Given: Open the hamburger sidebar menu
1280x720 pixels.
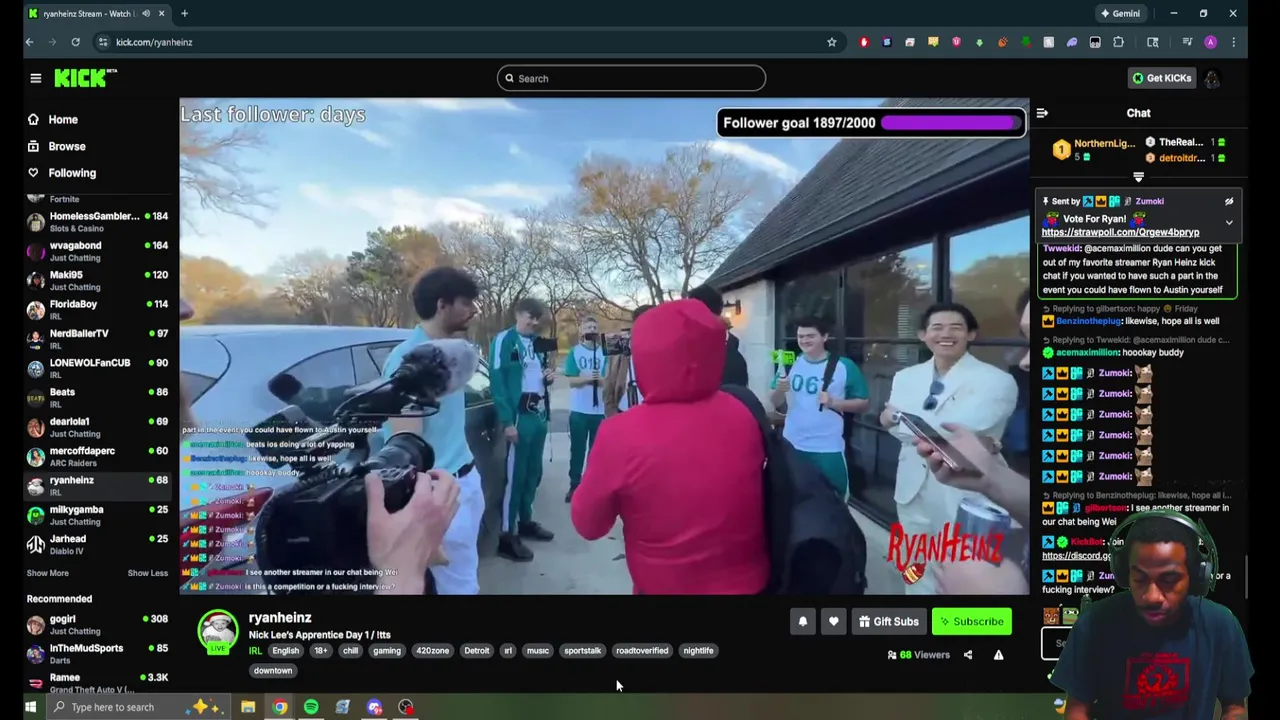Looking at the screenshot, I should click(35, 78).
